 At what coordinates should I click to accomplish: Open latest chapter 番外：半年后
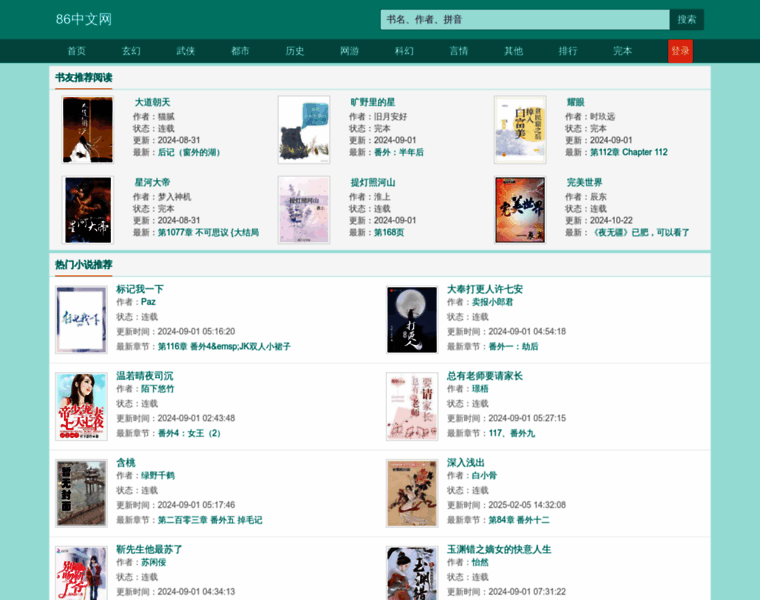click(399, 152)
